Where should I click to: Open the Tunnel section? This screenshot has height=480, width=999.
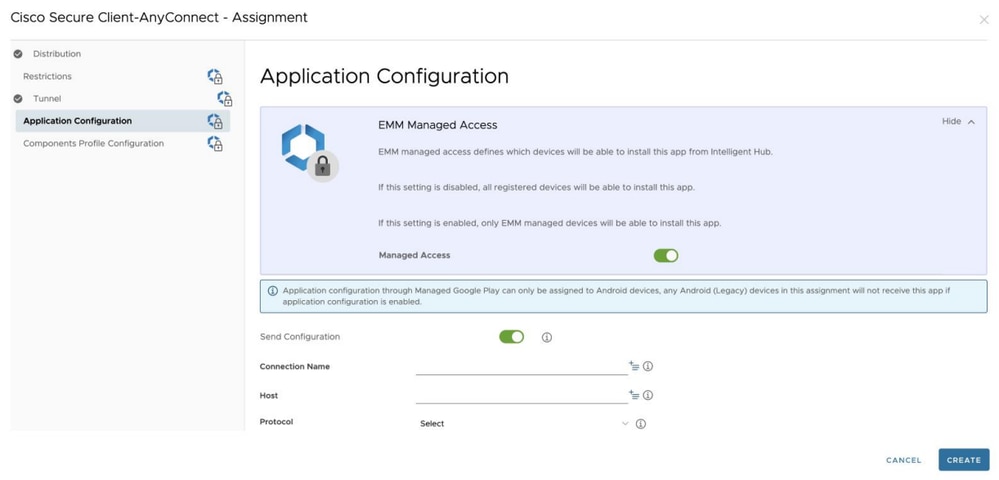pos(47,99)
